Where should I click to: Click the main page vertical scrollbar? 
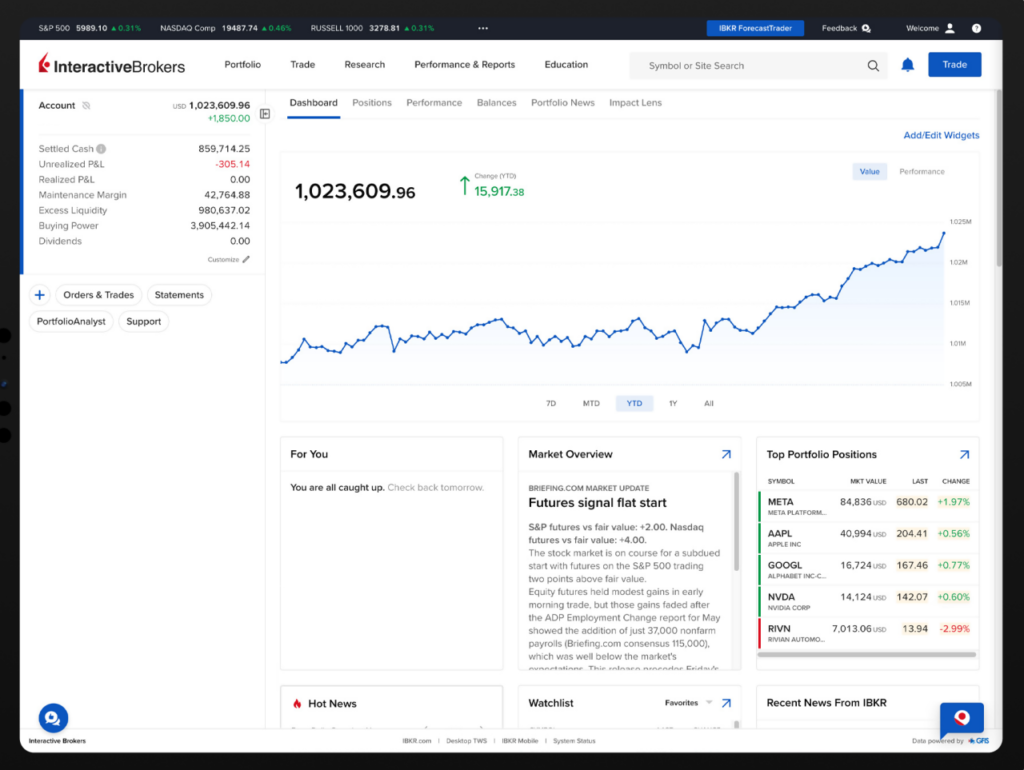tap(999, 178)
